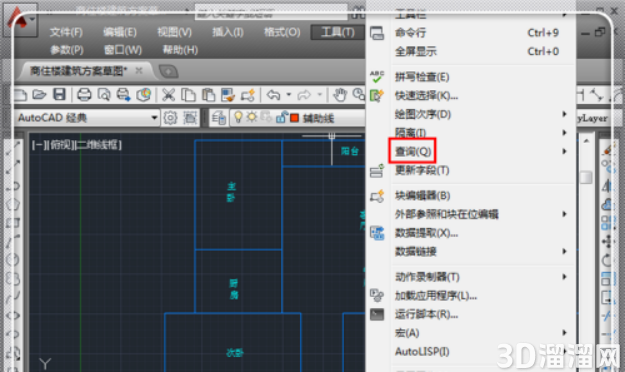
Task: Toggle the layer lock padlock icon
Action: click(281, 117)
